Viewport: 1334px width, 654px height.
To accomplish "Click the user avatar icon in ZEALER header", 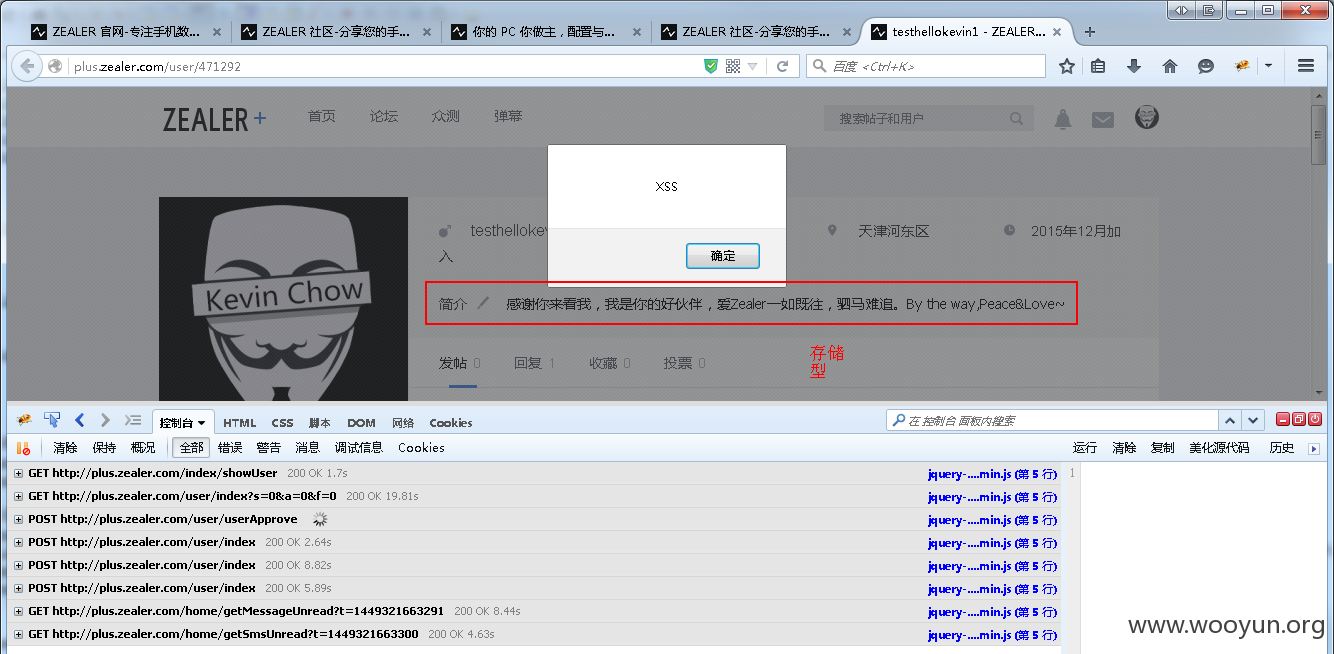I will (x=1147, y=117).
